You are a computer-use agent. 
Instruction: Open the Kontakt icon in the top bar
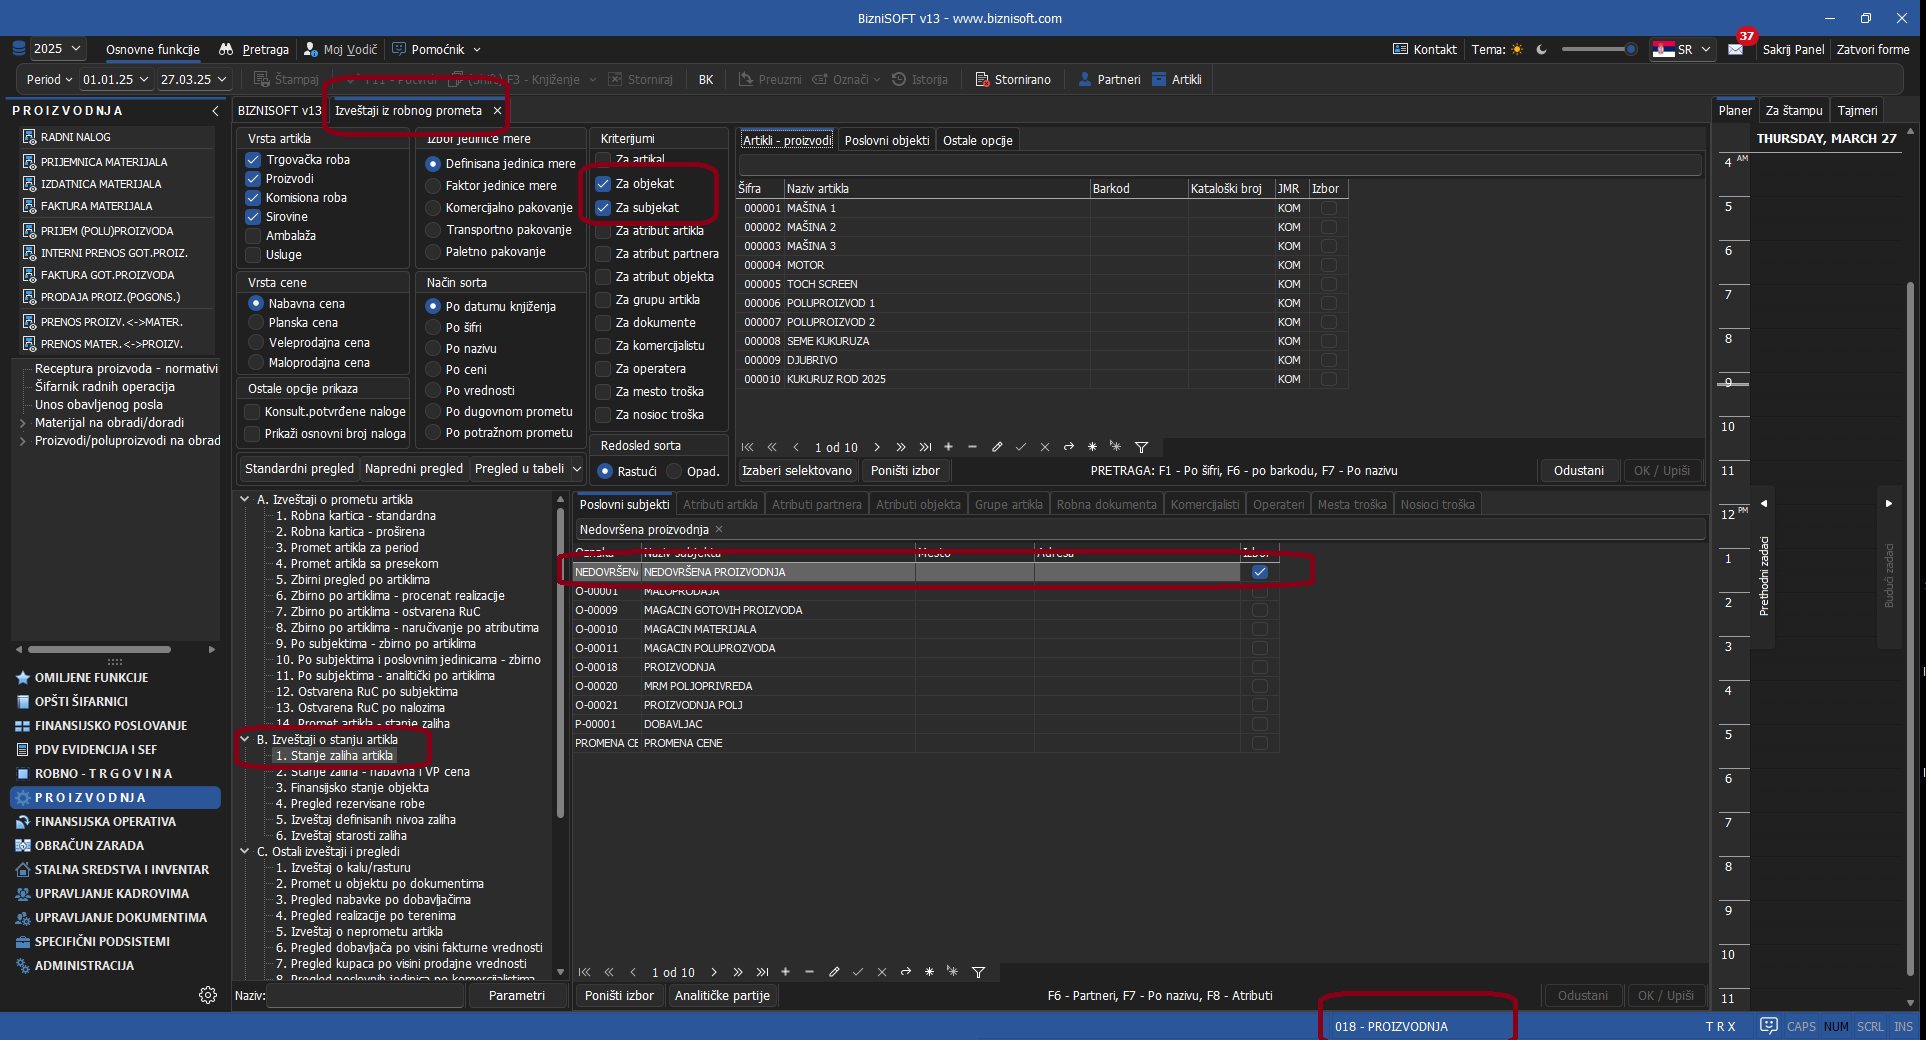[1400, 50]
